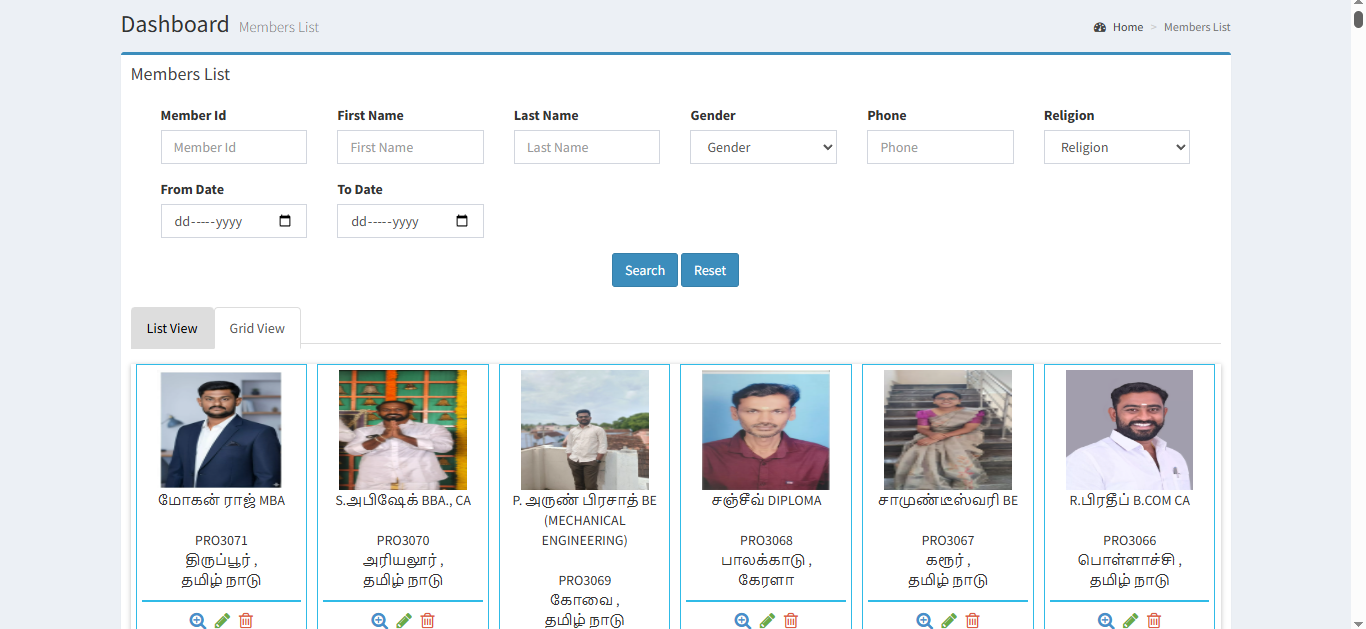
Task: Click dashboard icon beside Home breadcrumb
Action: click(1100, 28)
